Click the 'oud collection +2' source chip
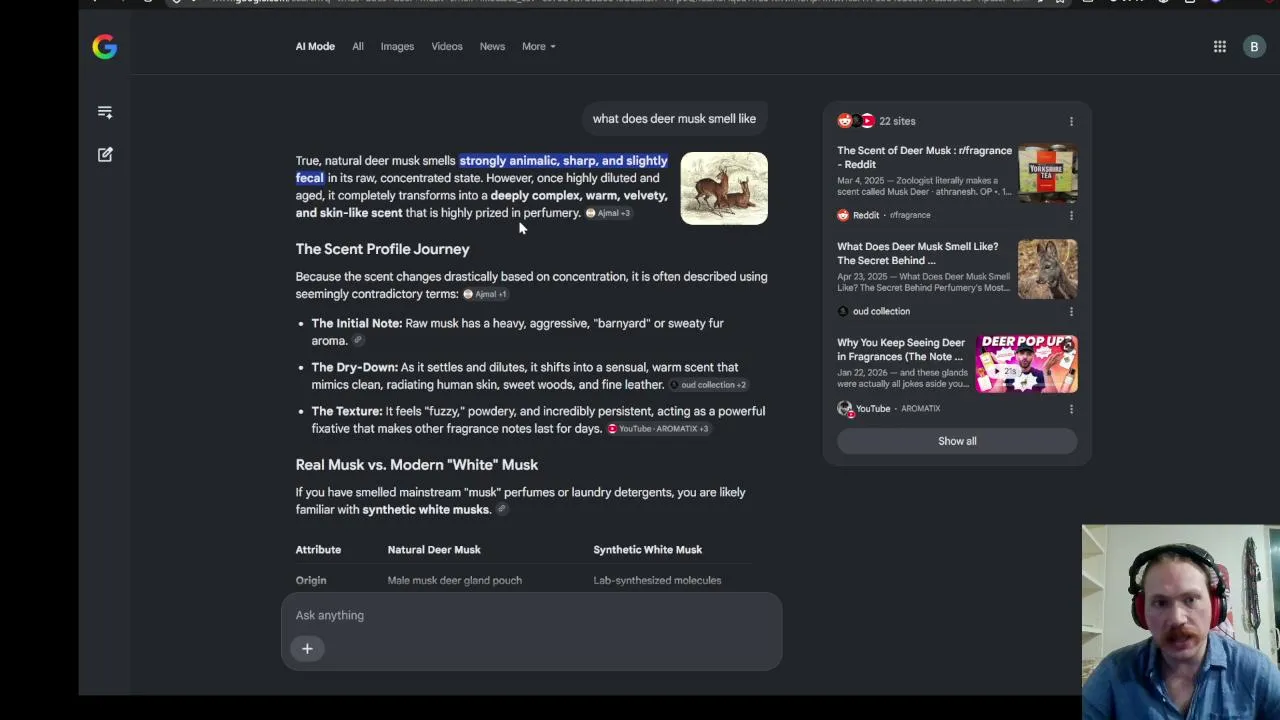The width and height of the screenshot is (1280, 720). pos(708,385)
